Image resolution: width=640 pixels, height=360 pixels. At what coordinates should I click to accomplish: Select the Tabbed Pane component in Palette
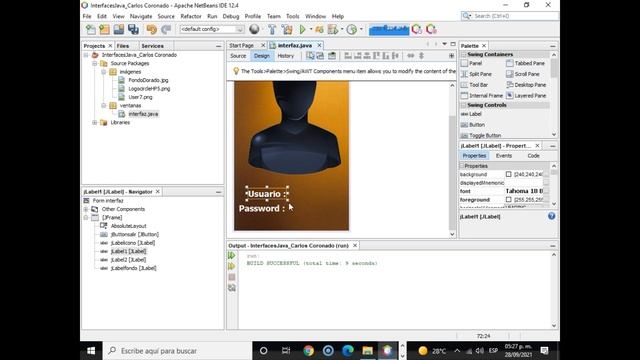526,63
